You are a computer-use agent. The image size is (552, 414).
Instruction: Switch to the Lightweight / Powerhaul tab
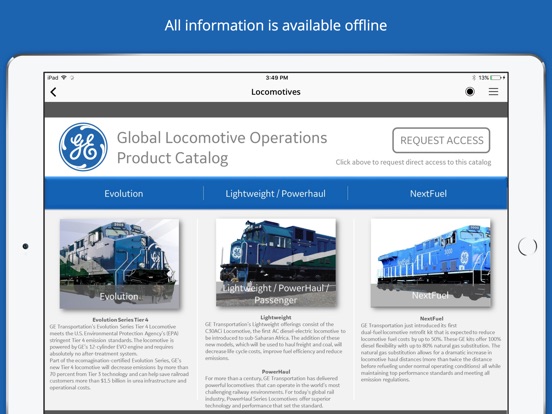click(275, 194)
